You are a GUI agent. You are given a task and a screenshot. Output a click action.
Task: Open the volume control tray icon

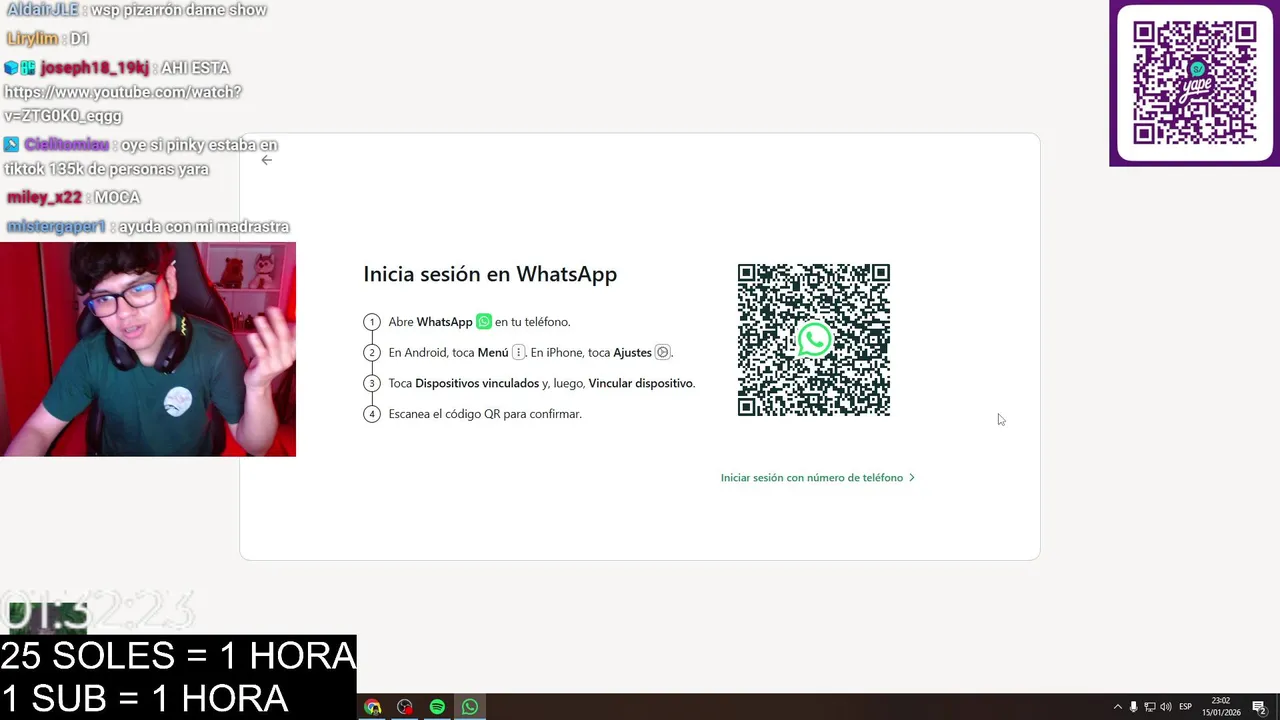pyautogui.click(x=1165, y=707)
